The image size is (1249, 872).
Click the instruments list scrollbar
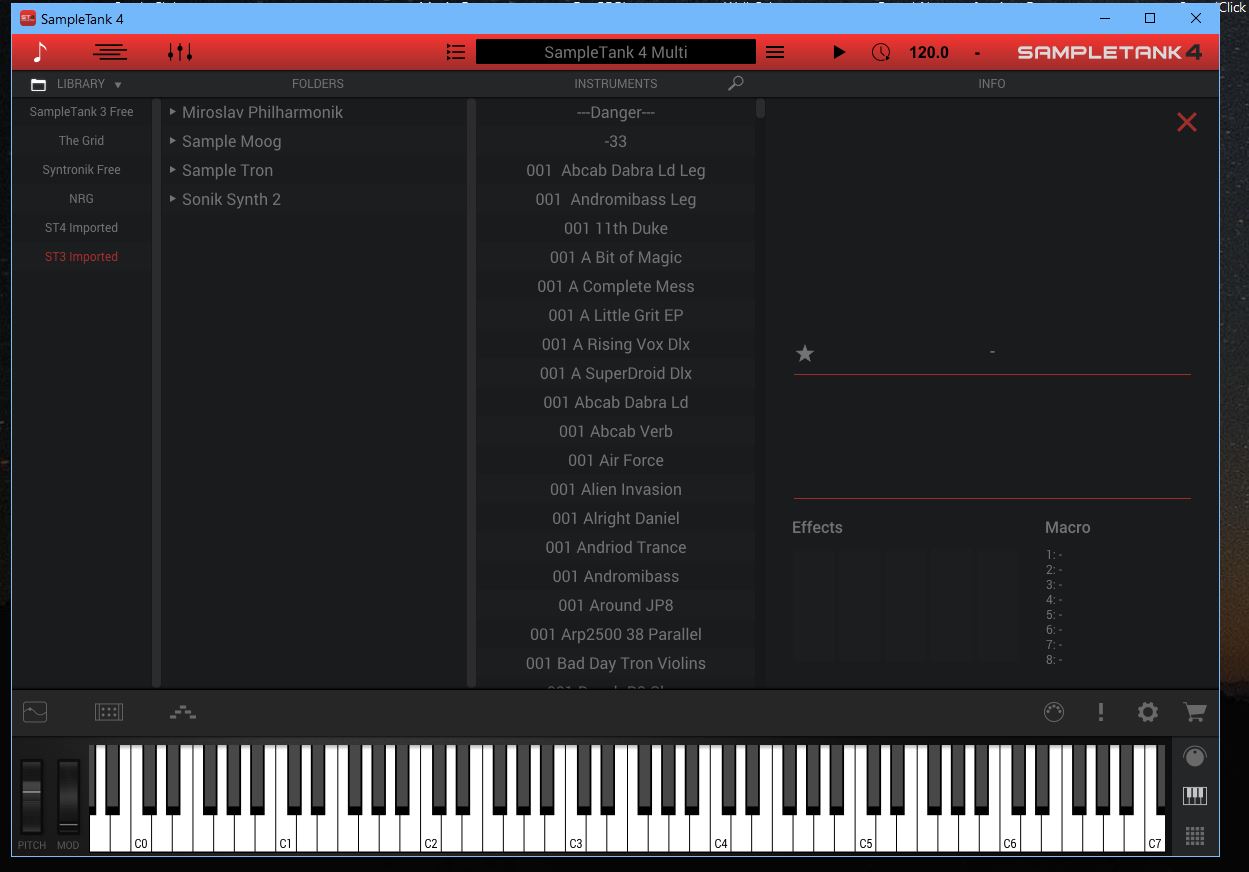(761, 109)
